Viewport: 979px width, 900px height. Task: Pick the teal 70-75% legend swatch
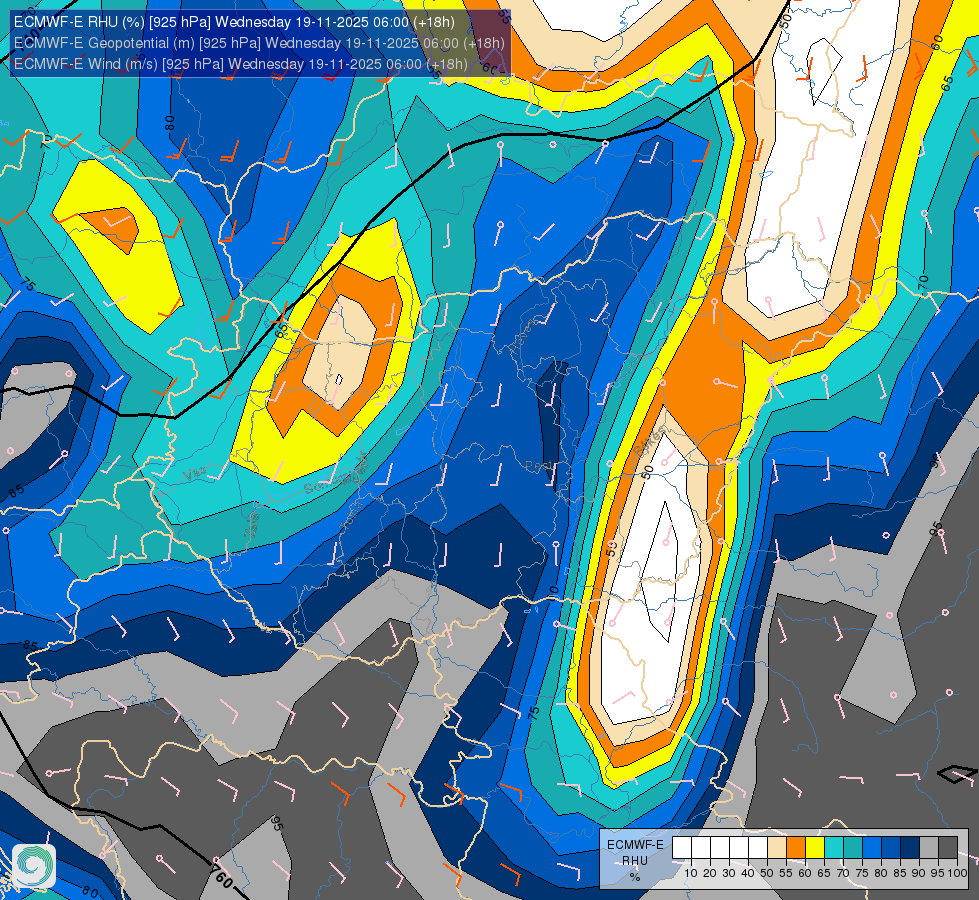[x=853, y=848]
